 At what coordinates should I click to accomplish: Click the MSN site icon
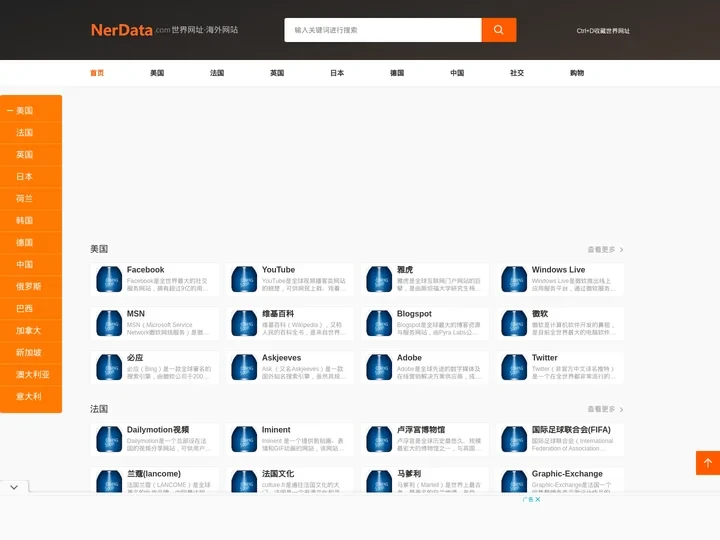click(x=109, y=323)
